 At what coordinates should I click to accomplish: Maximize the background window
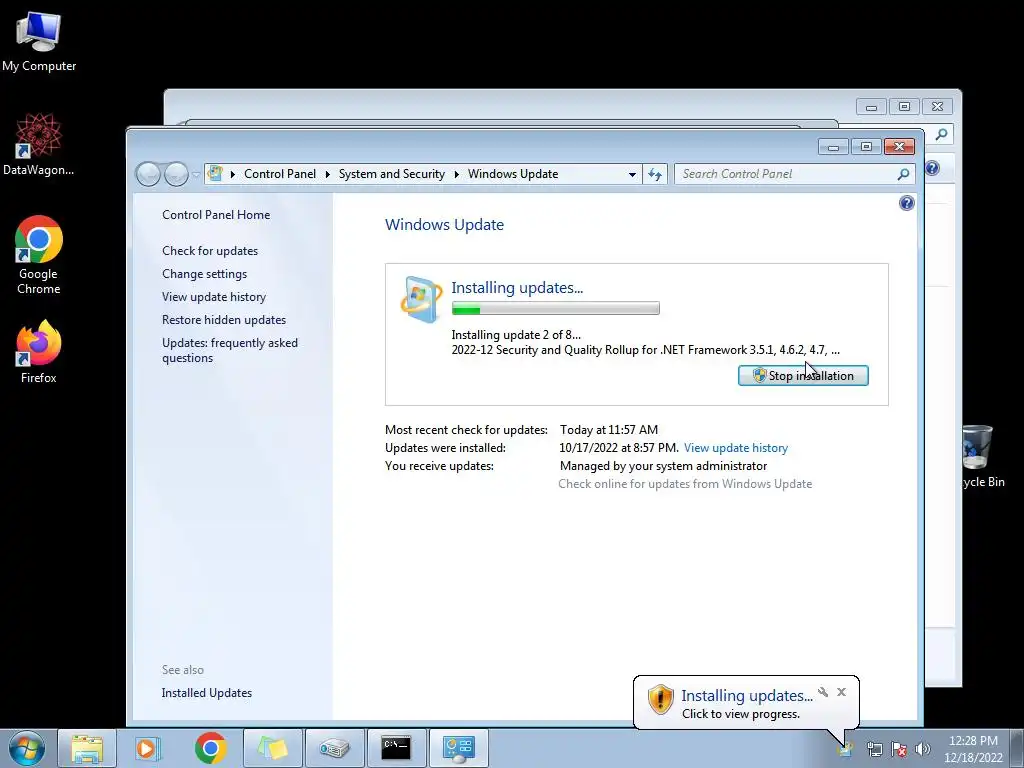click(x=904, y=106)
